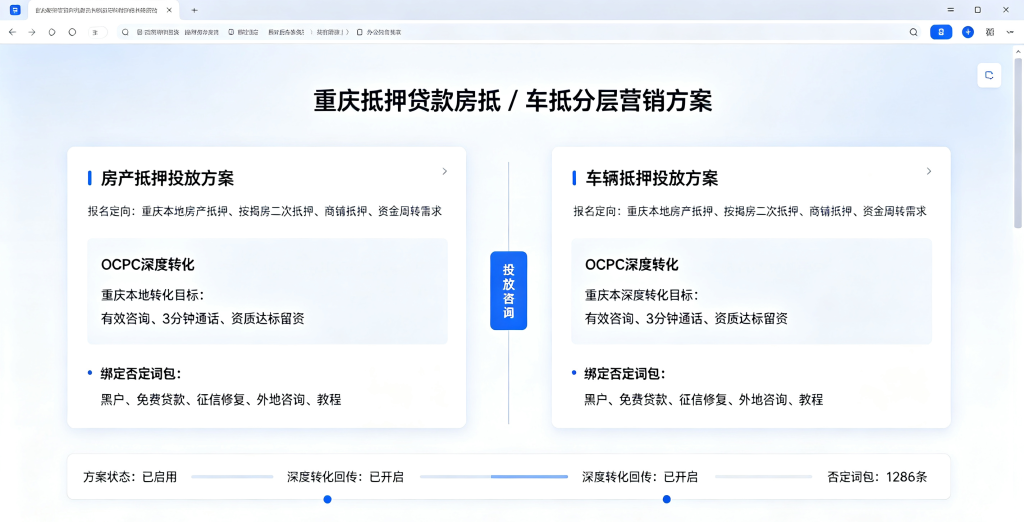Image resolution: width=1024 pixels, height=522 pixels.
Task: Click 黑户、免费贷款 line in 房产抵押 card
Action: coord(221,400)
